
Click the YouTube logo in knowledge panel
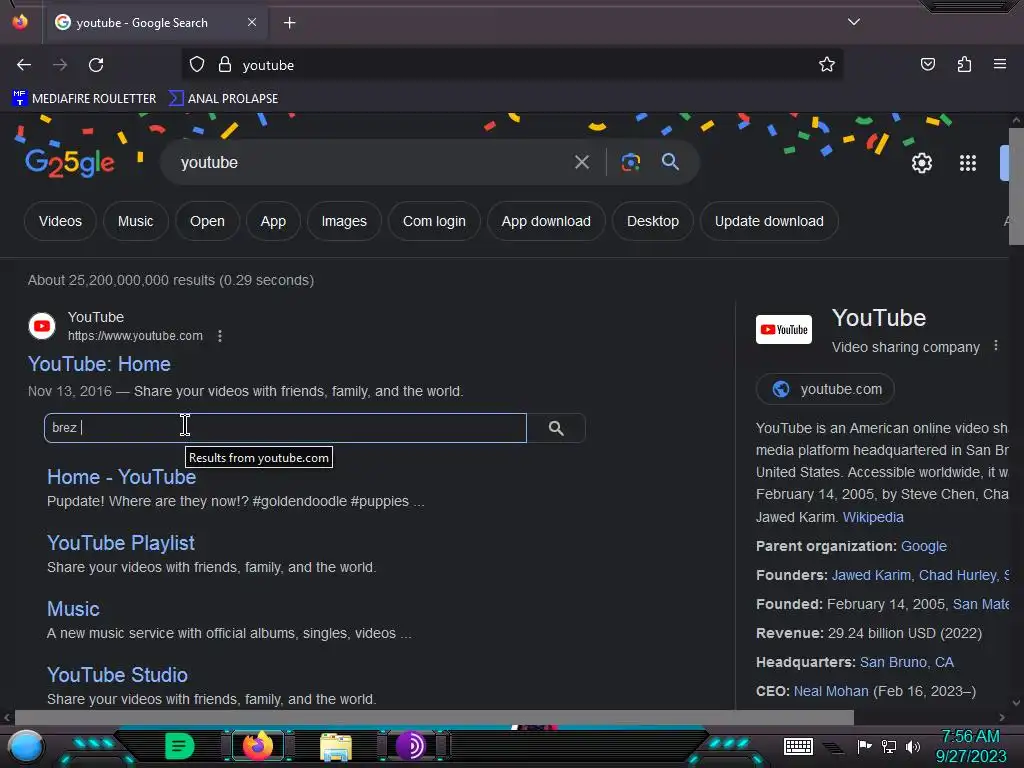coord(784,329)
